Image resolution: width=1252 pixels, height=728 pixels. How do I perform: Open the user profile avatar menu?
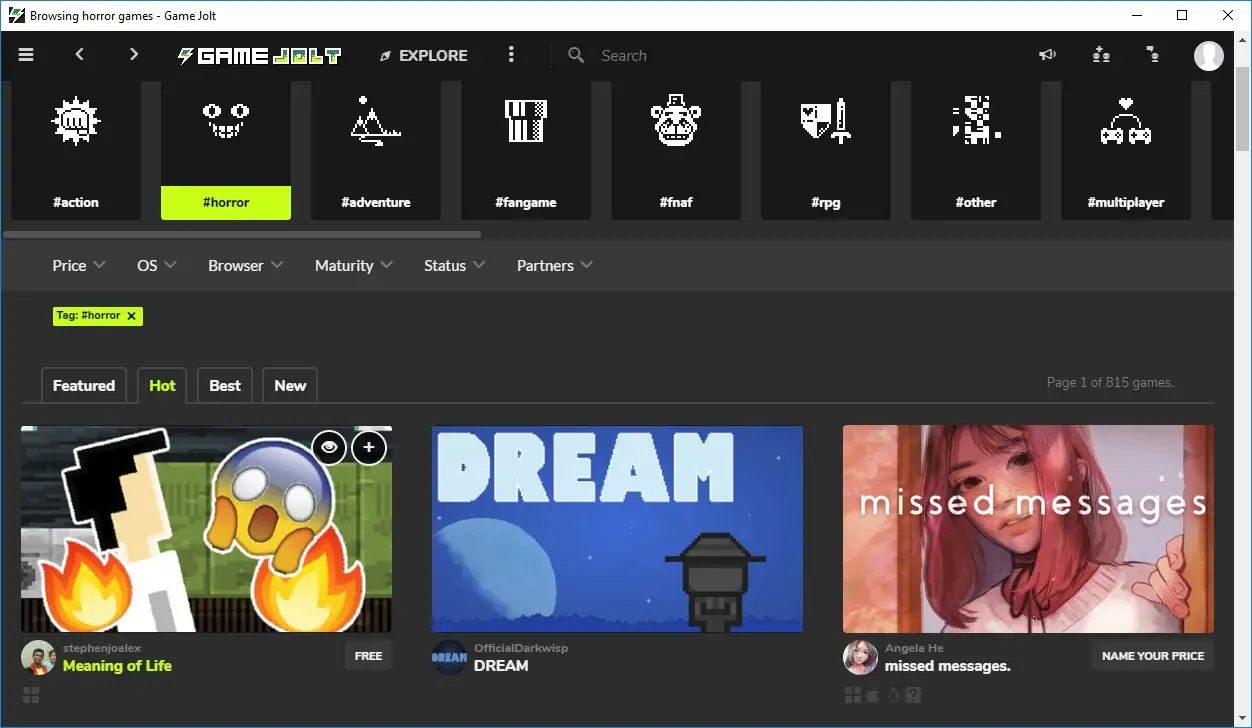click(x=1209, y=56)
